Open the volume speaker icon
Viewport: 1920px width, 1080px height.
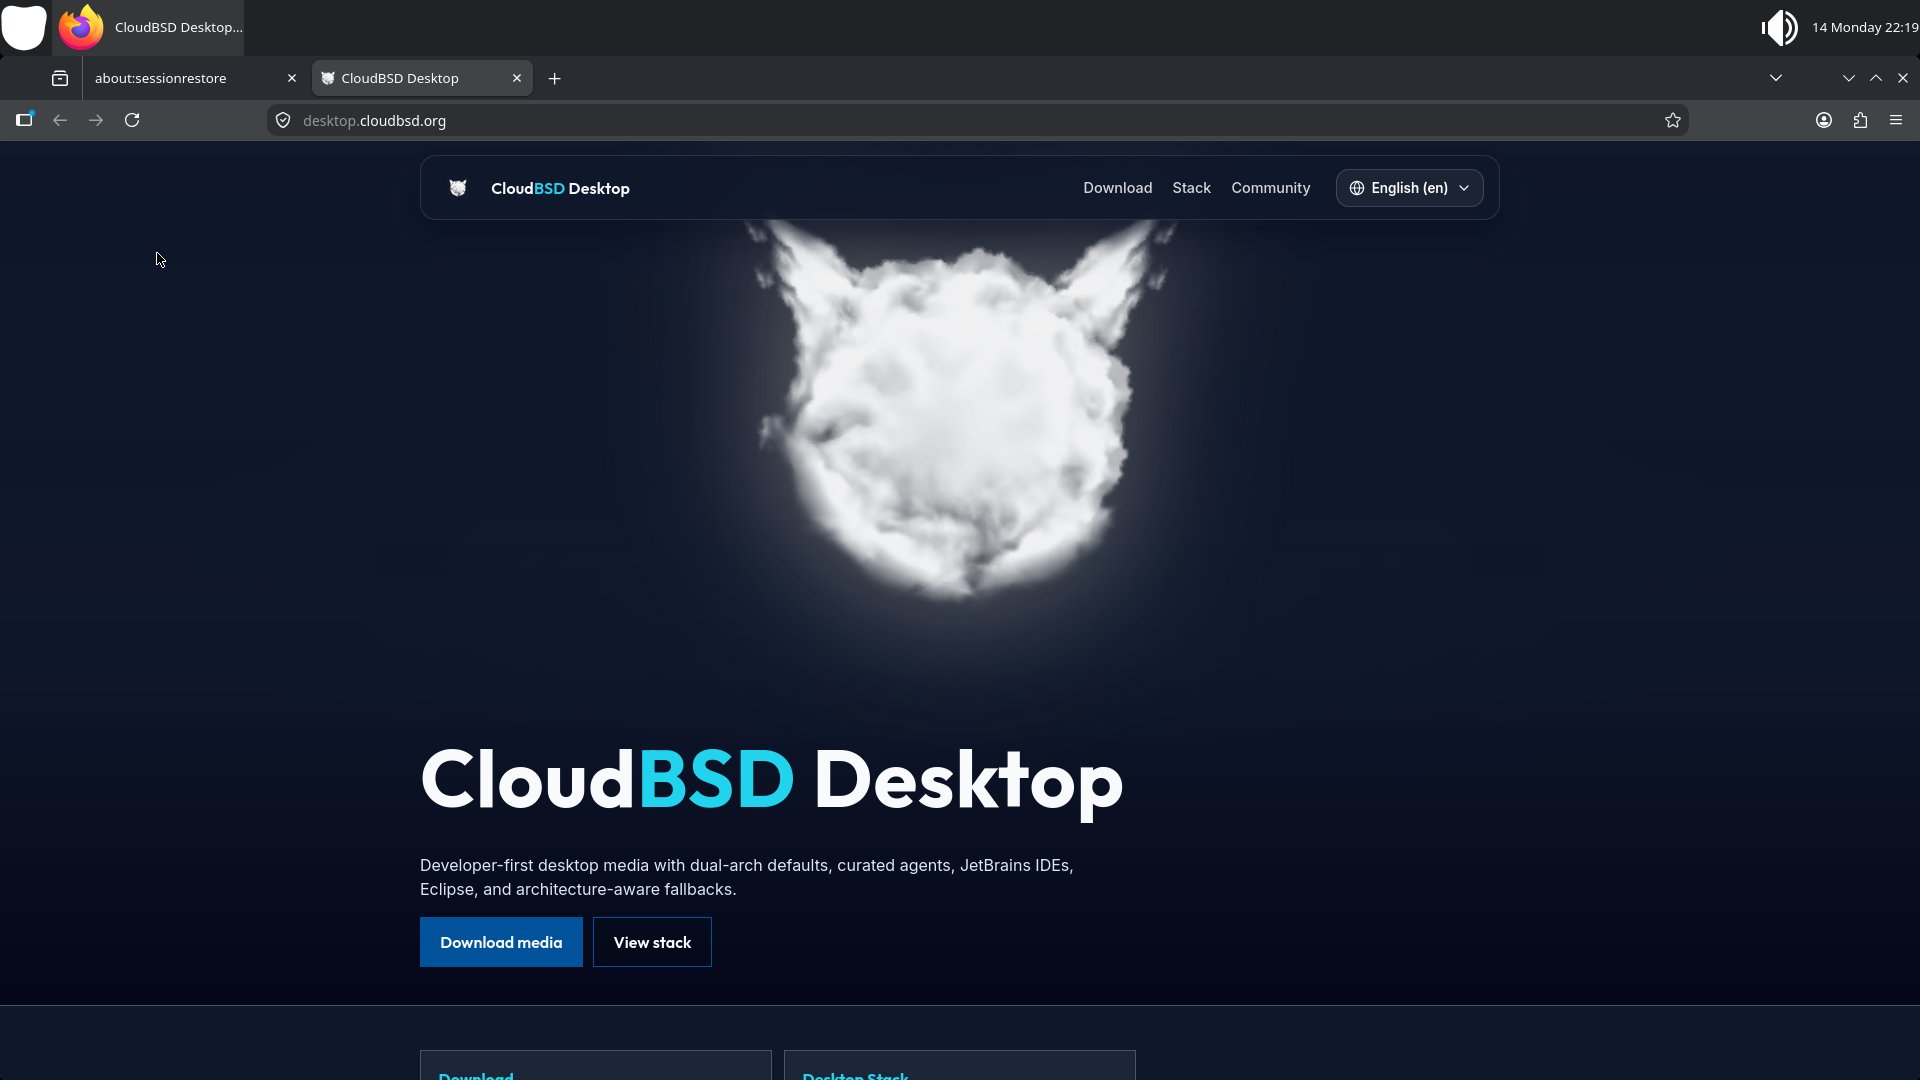point(1779,27)
